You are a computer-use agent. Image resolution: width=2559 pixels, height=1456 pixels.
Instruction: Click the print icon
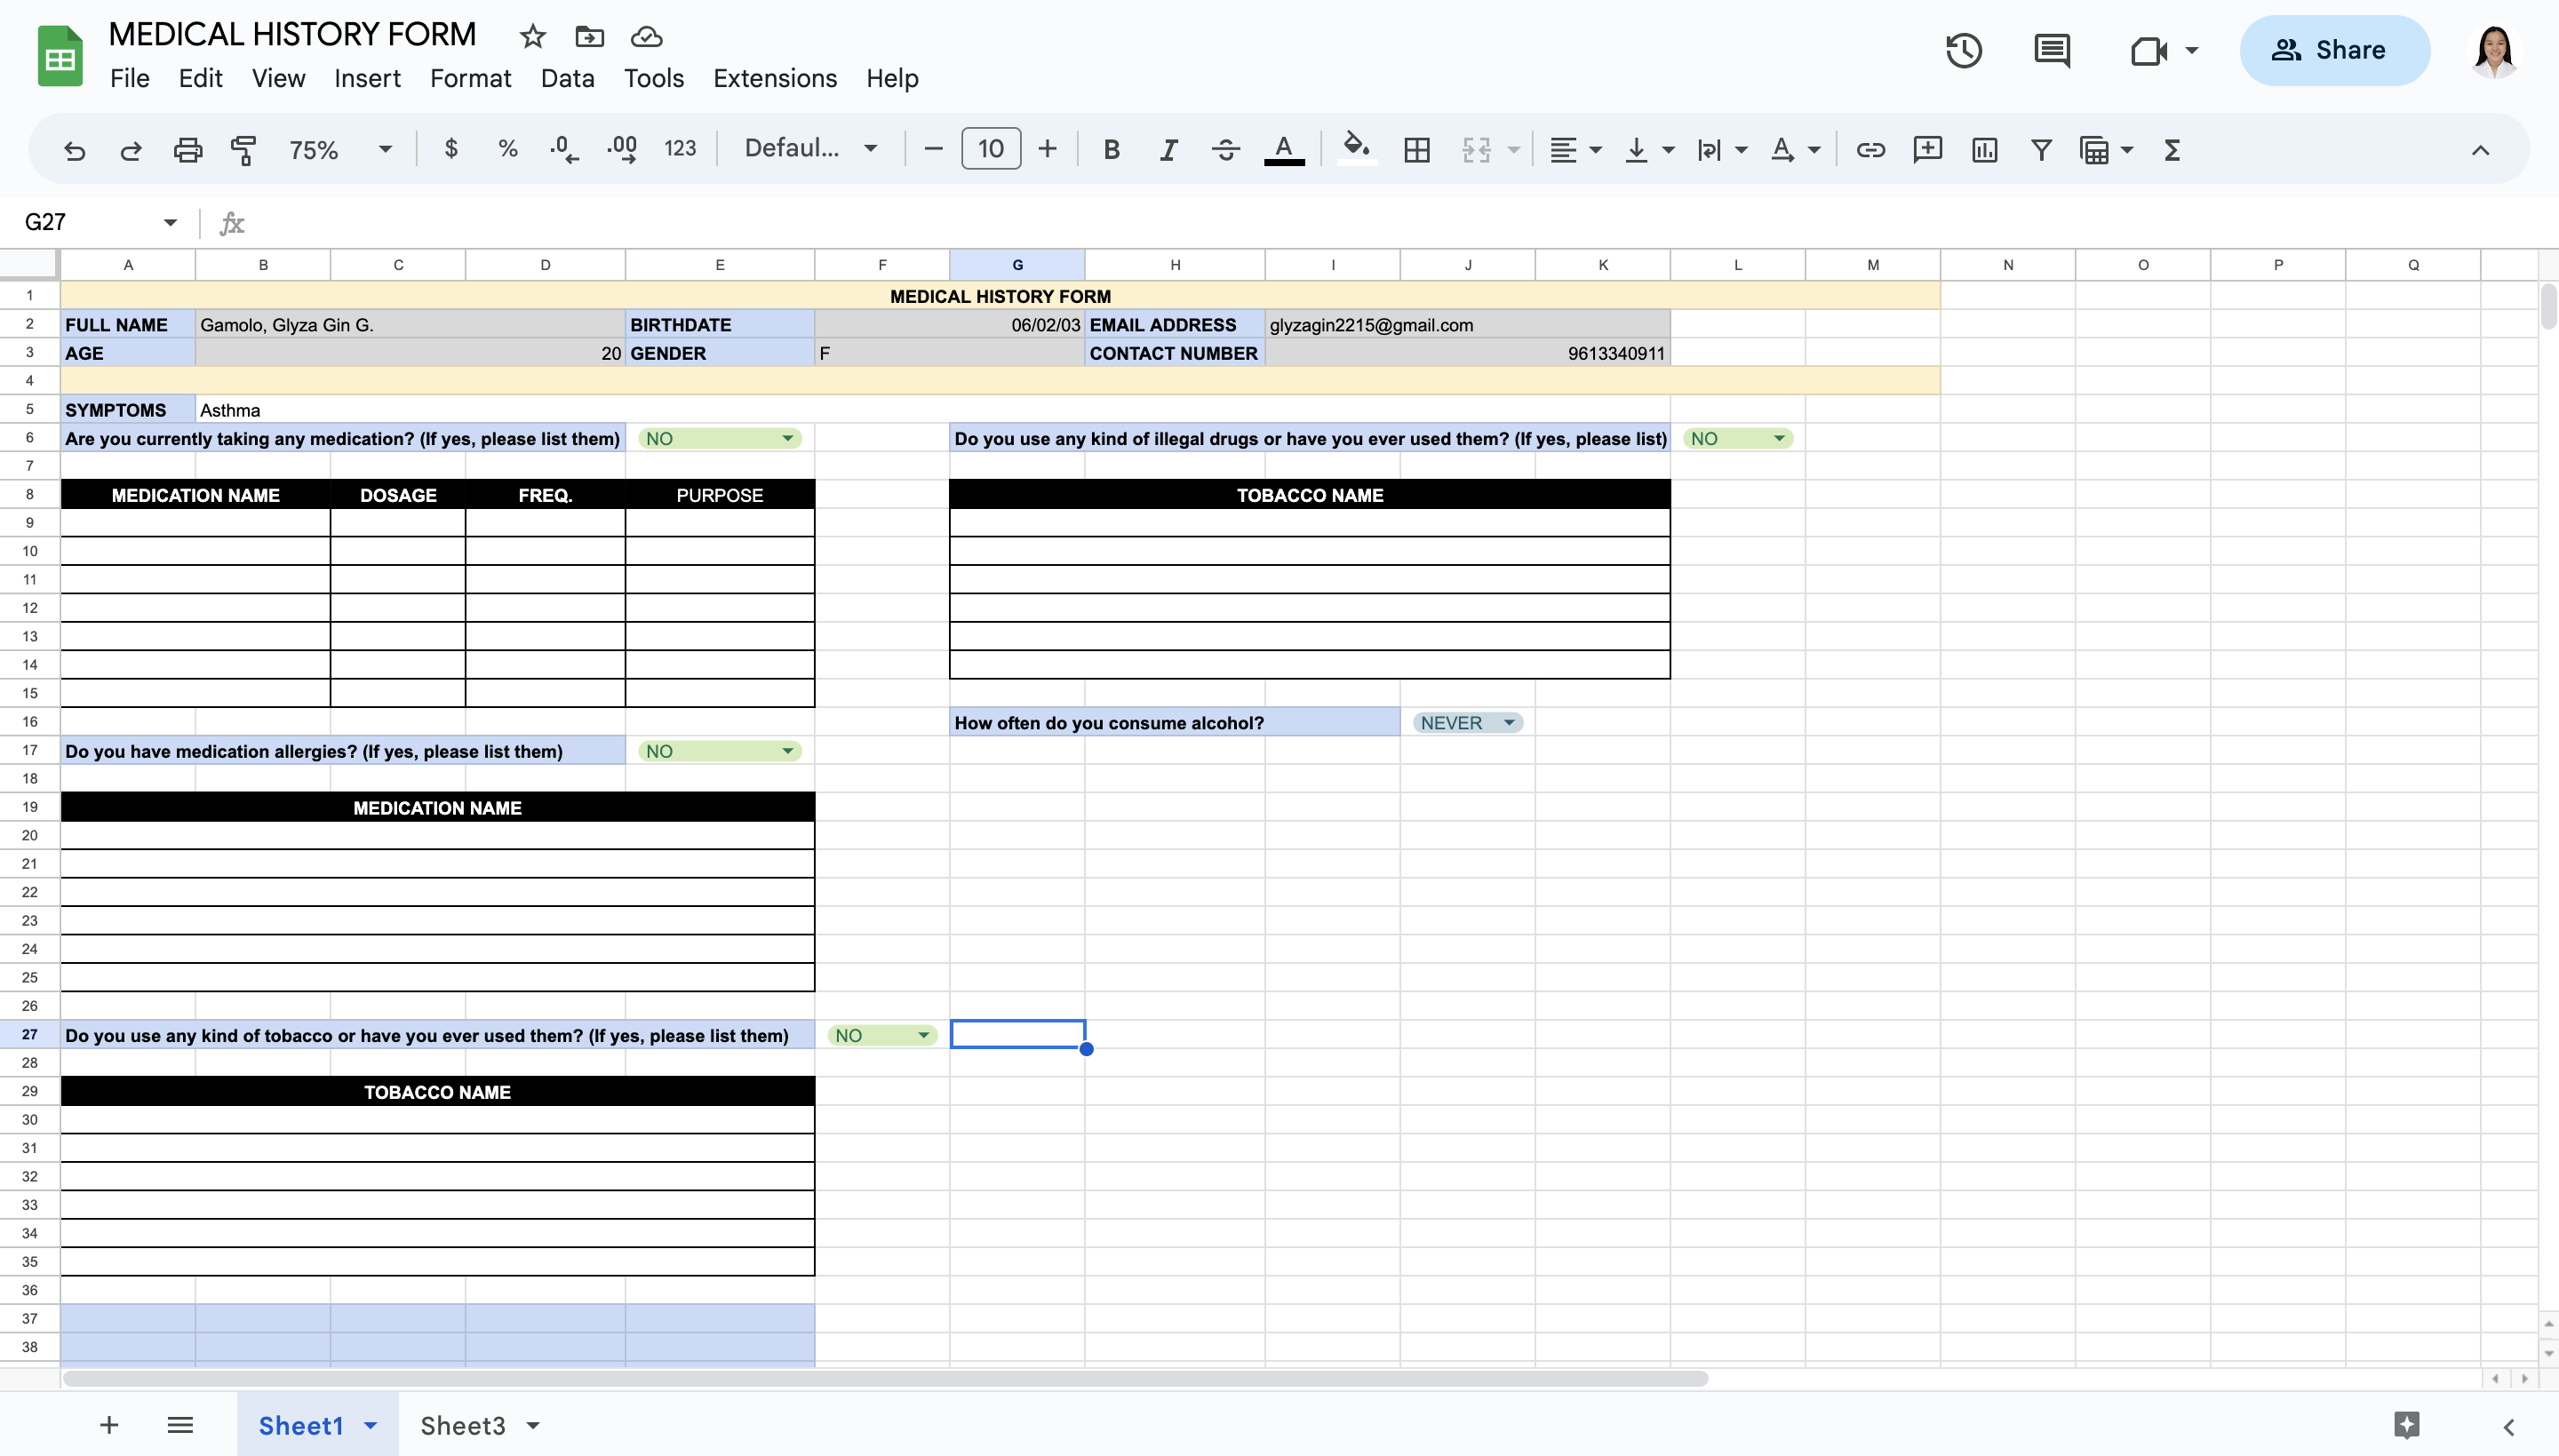coord(187,150)
